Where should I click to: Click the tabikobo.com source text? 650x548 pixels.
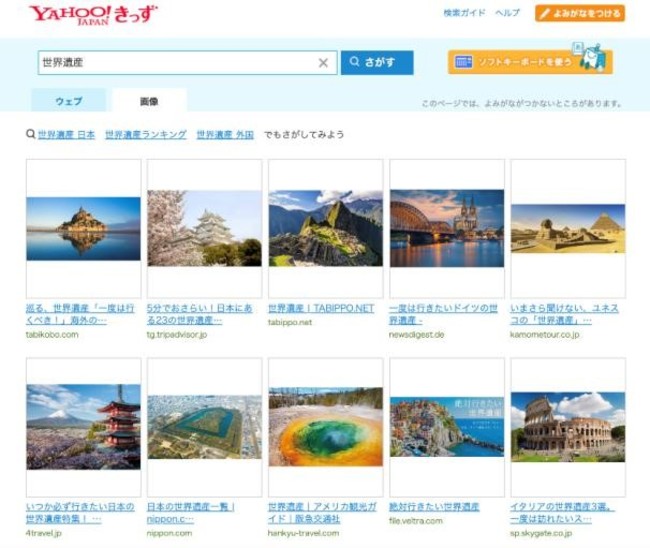tap(52, 335)
